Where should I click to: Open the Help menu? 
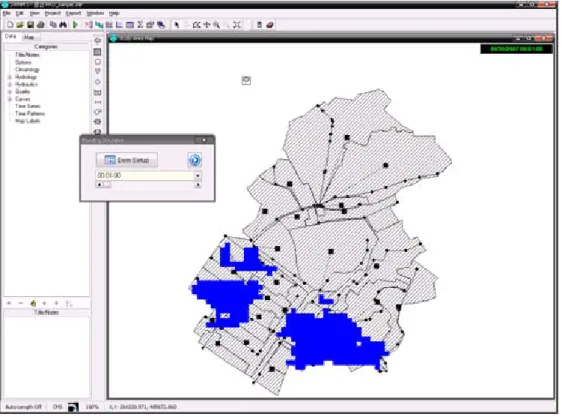(x=114, y=13)
